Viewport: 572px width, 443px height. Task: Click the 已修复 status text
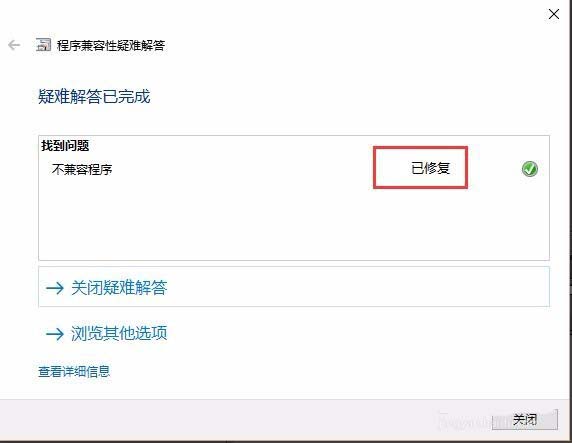(430, 168)
